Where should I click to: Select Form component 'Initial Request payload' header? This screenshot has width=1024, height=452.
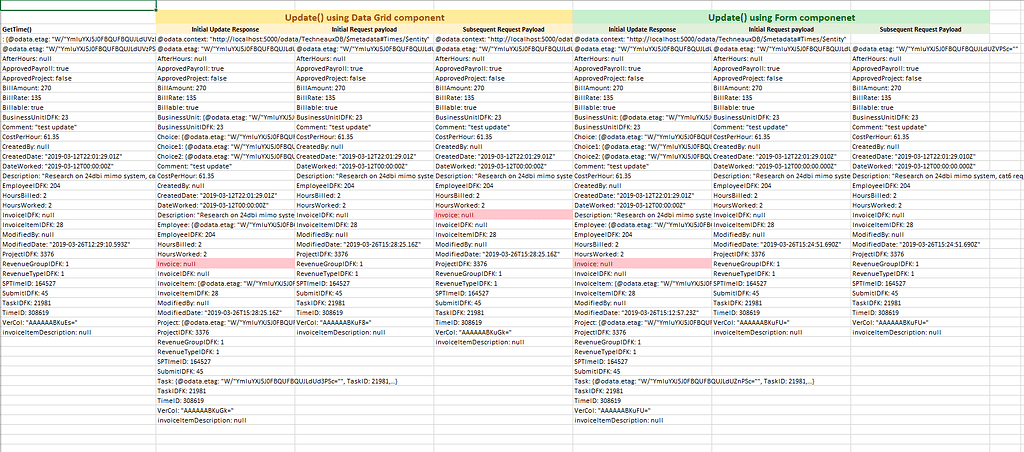click(x=781, y=29)
